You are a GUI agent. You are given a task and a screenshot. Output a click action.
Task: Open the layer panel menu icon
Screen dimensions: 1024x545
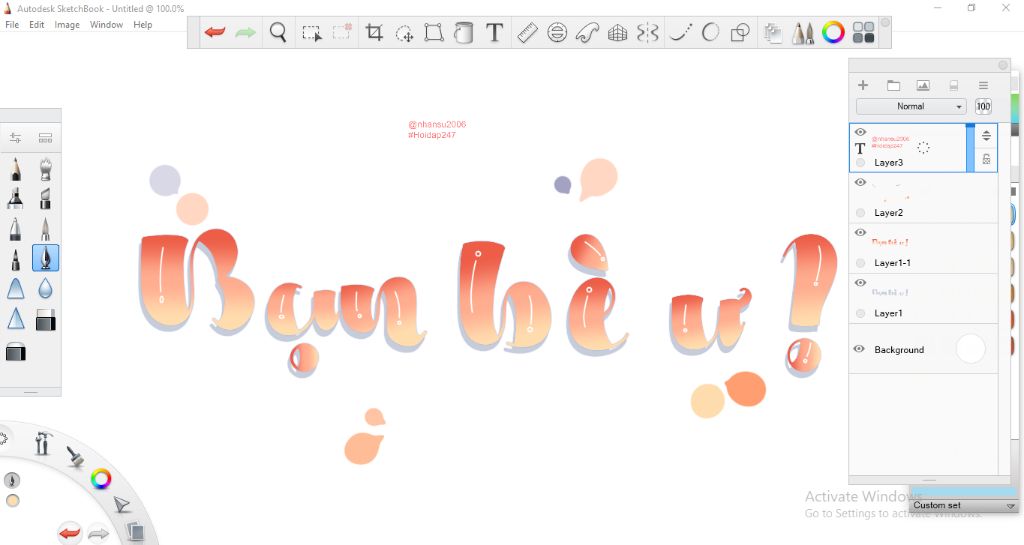[983, 86]
